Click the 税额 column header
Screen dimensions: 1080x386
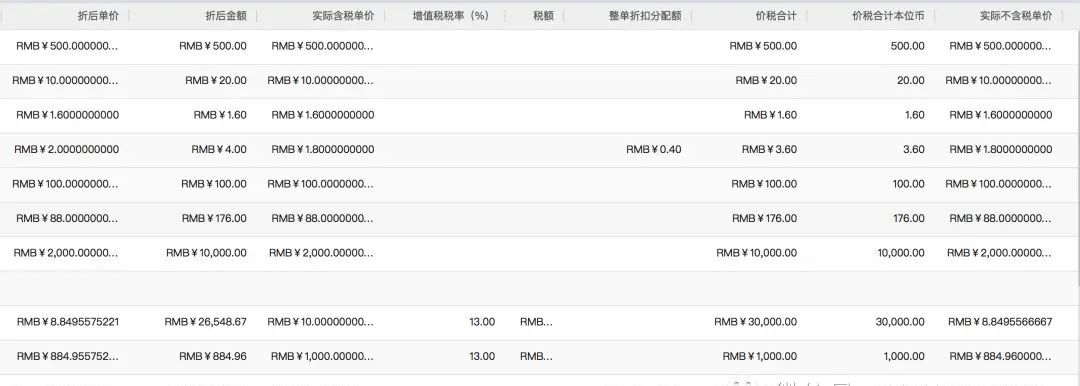pyautogui.click(x=543, y=16)
